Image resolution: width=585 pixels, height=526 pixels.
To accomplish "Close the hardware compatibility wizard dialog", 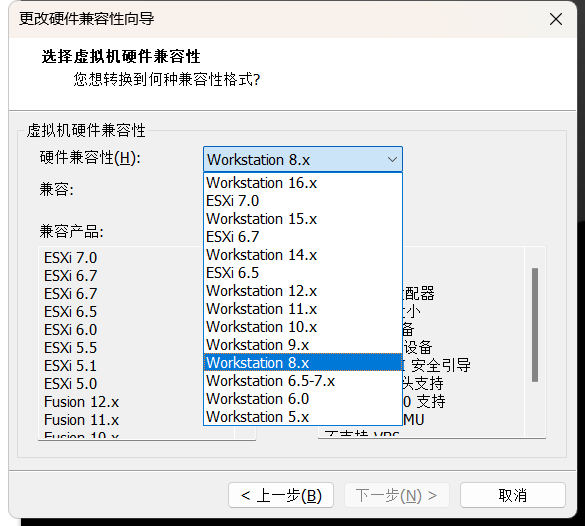I will coord(556,19).
